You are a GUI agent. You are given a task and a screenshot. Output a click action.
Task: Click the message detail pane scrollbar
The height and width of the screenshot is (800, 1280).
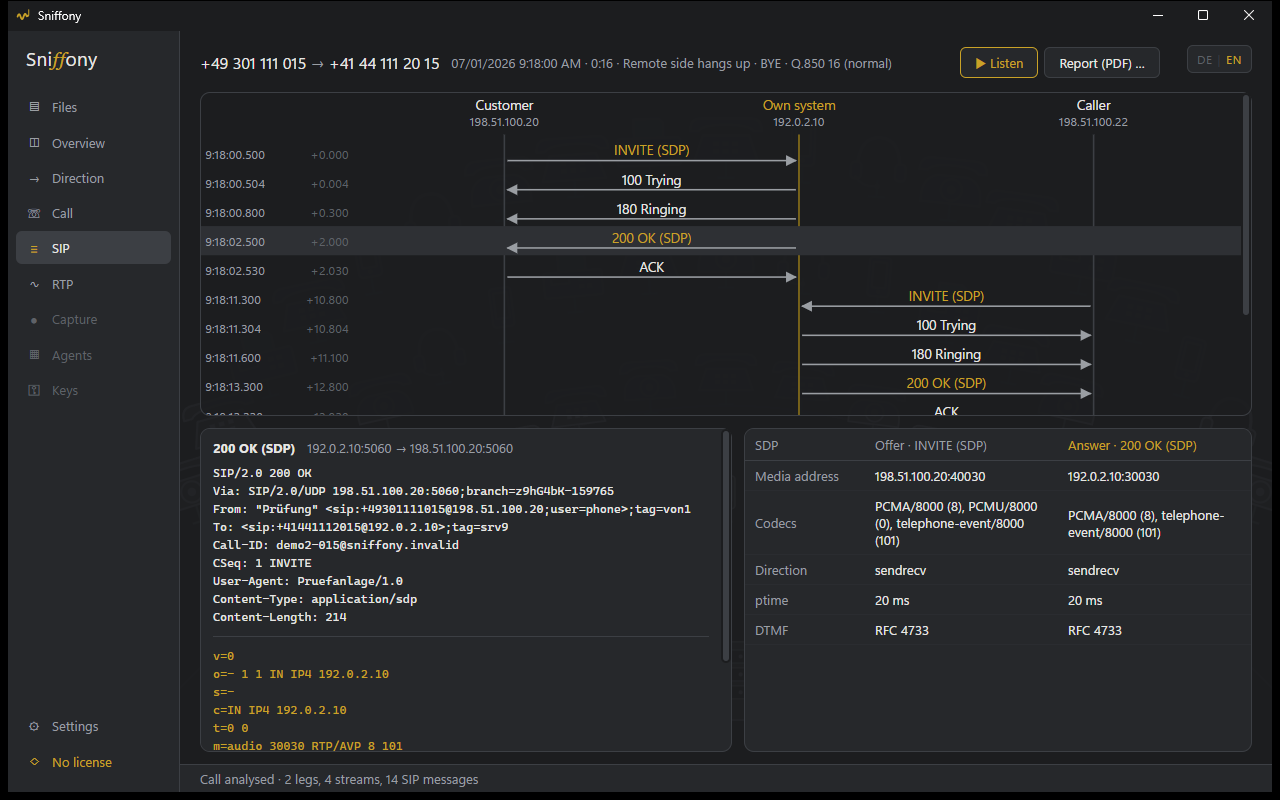[x=727, y=546]
